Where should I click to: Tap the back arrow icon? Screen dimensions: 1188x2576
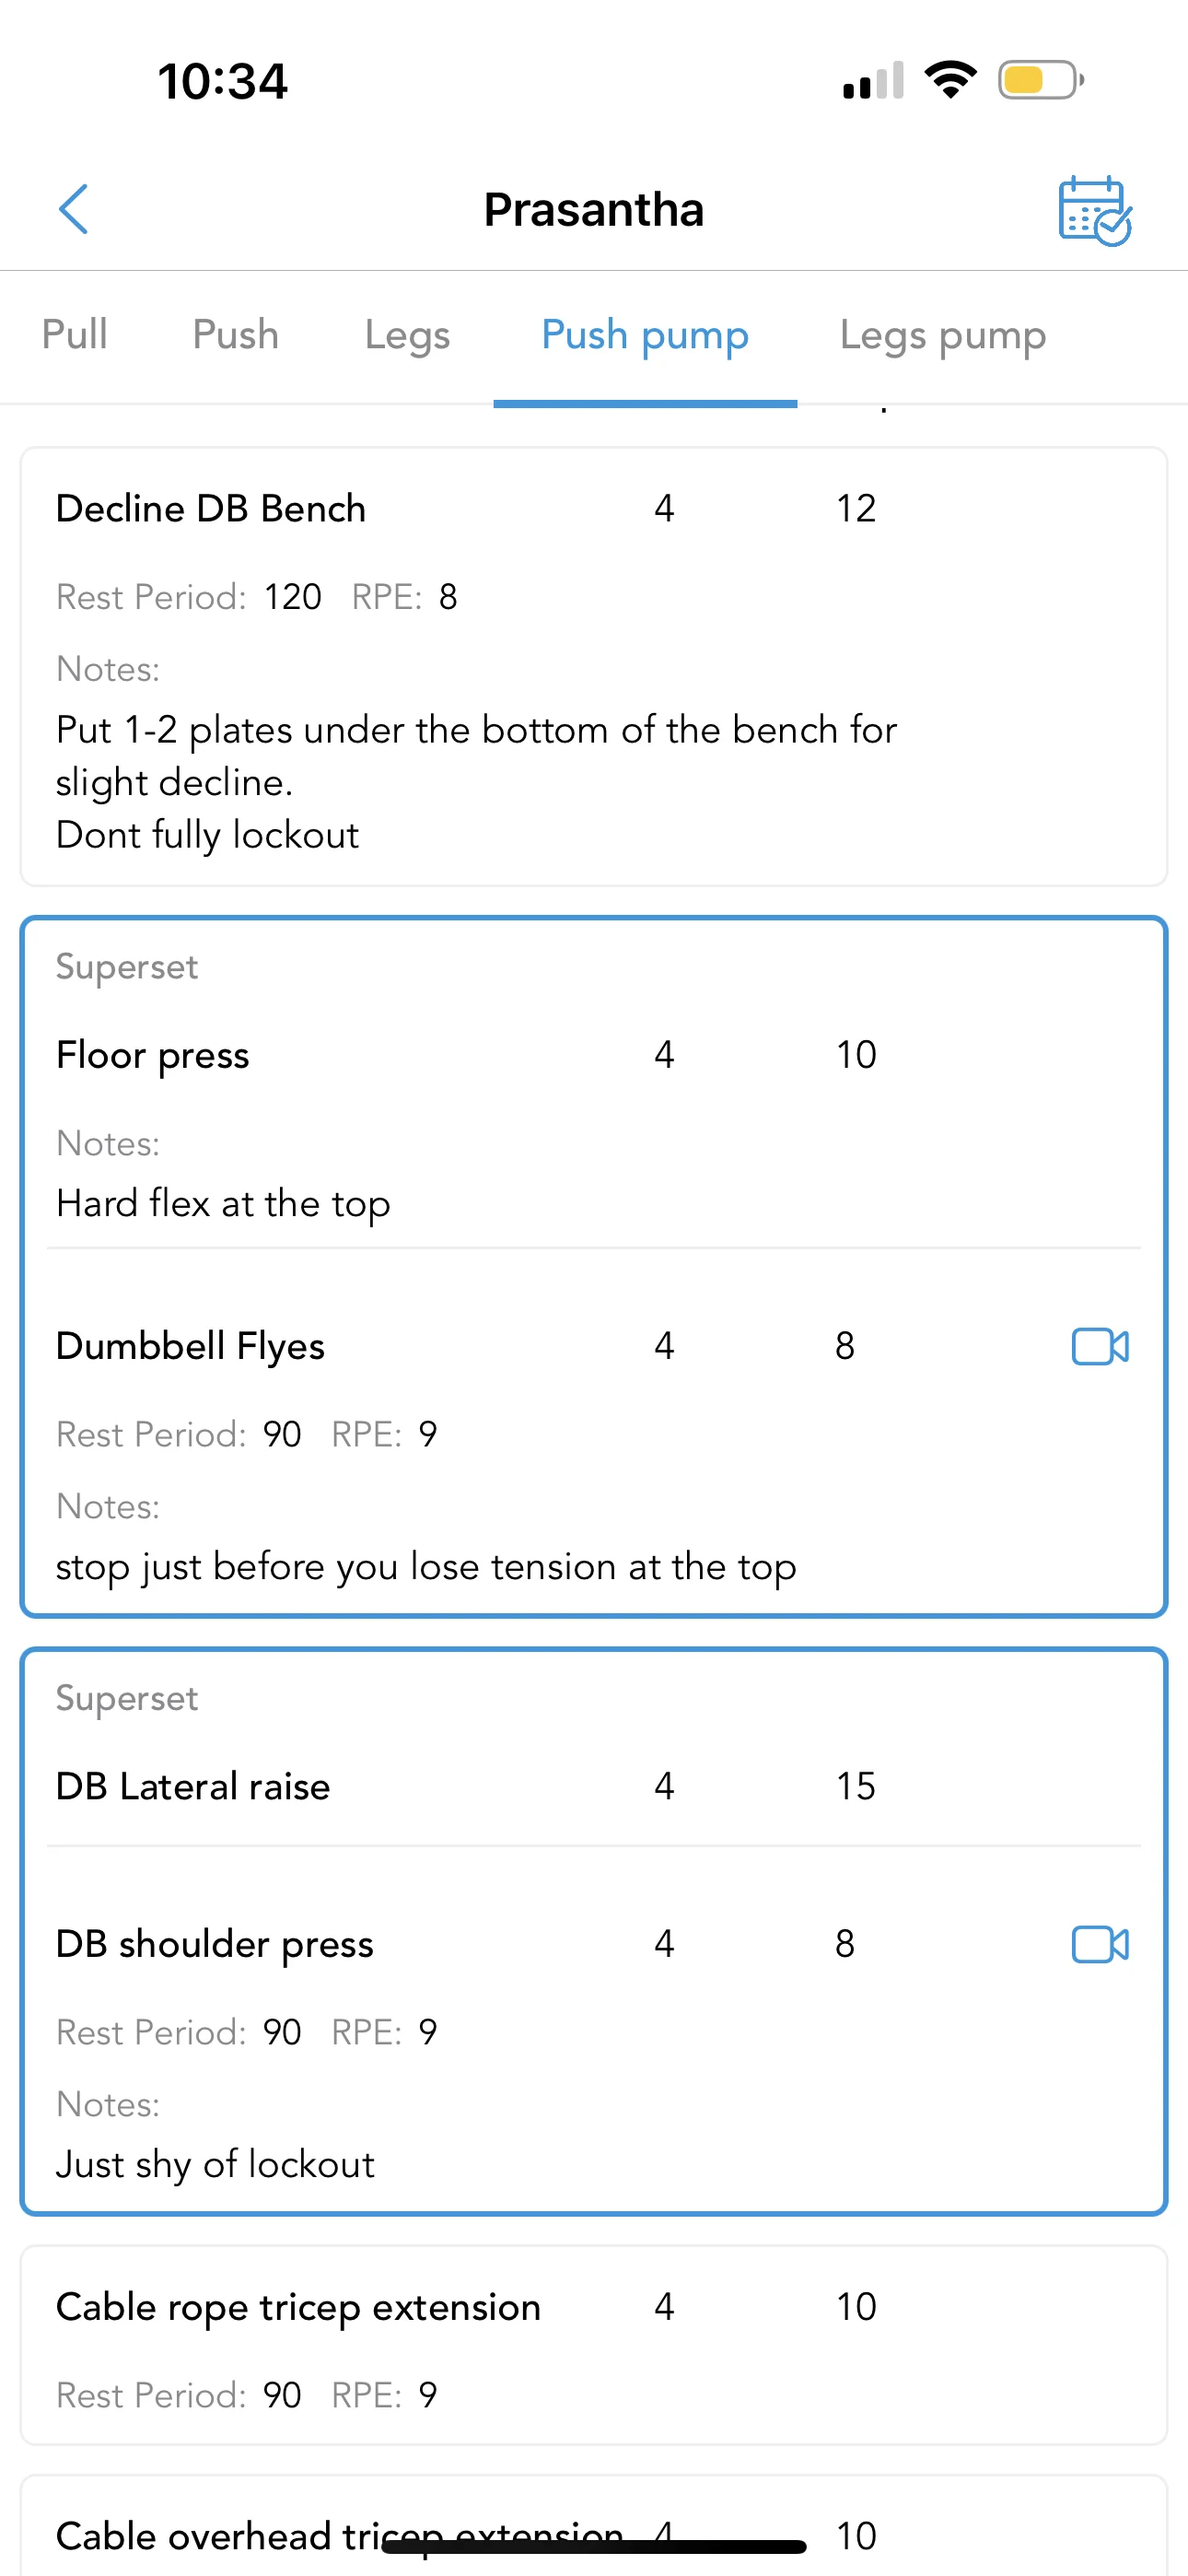74,209
